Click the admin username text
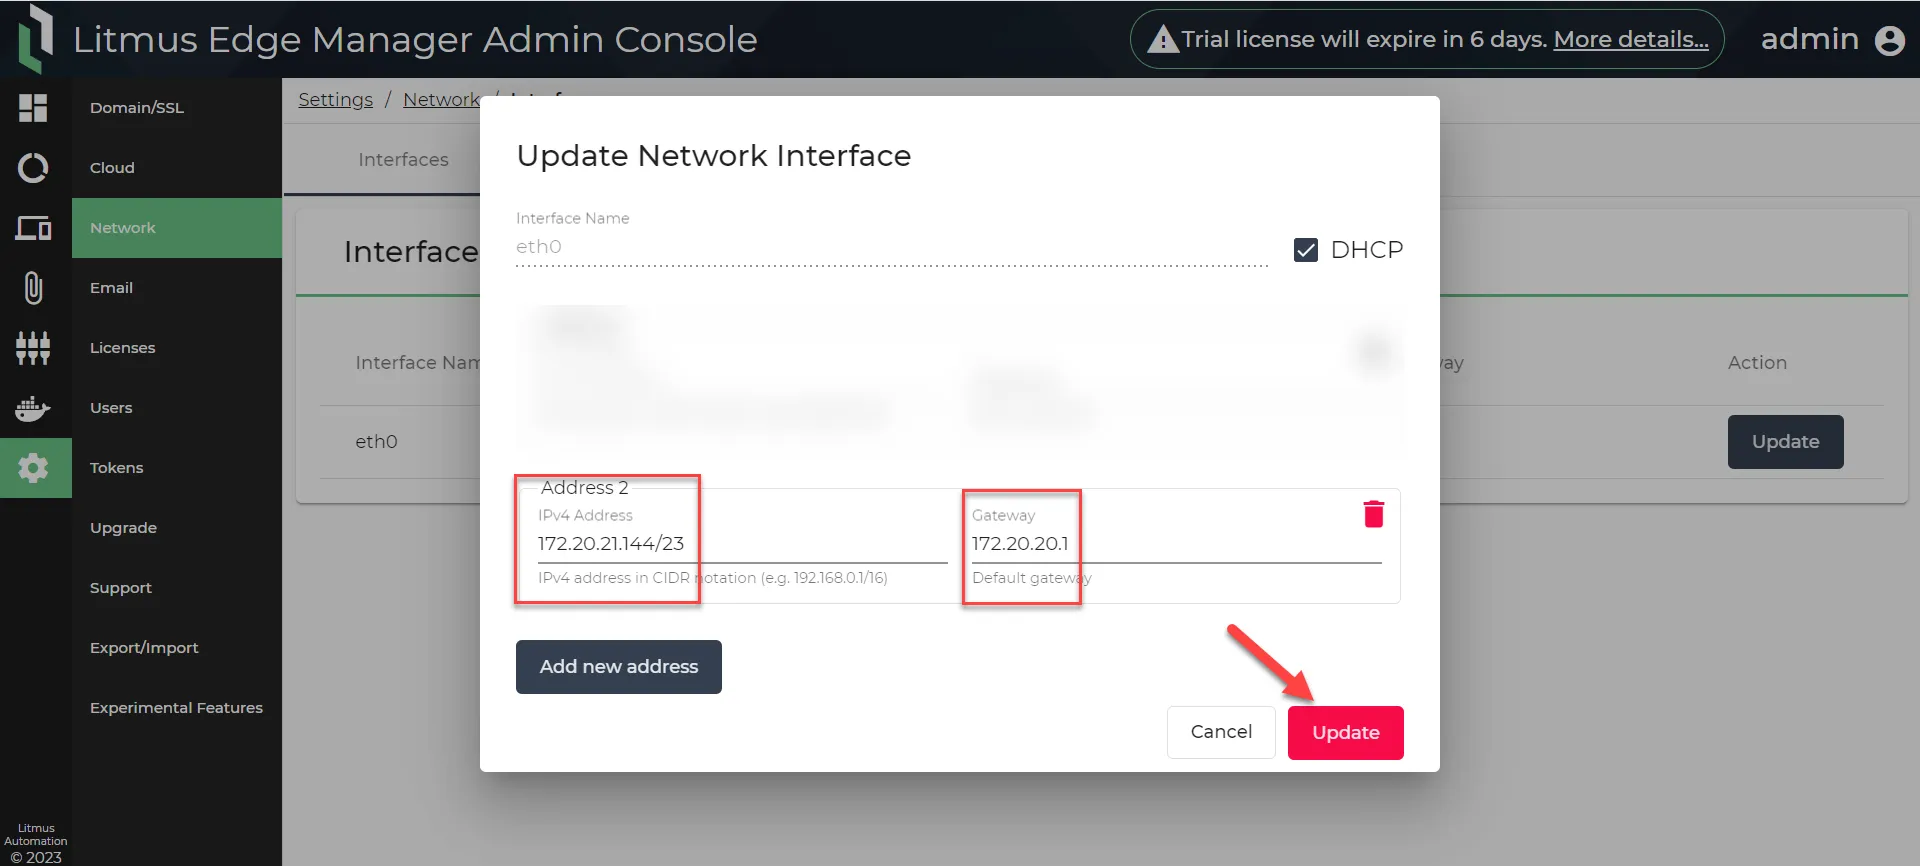The width and height of the screenshot is (1920, 866). tap(1809, 39)
